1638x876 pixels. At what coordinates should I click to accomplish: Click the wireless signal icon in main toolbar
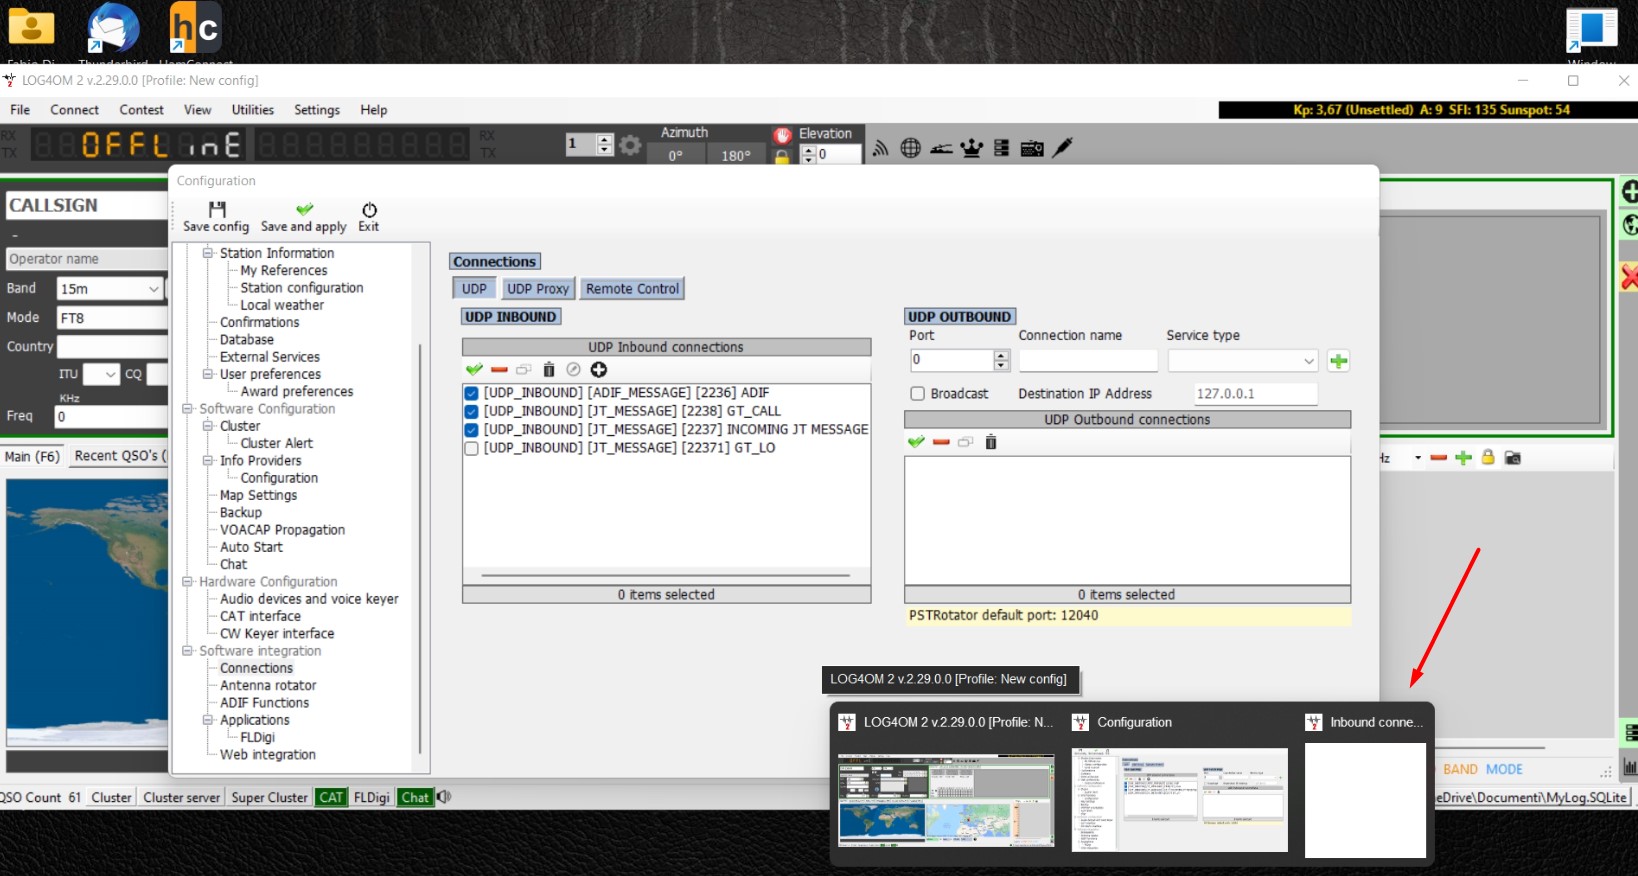click(x=880, y=148)
